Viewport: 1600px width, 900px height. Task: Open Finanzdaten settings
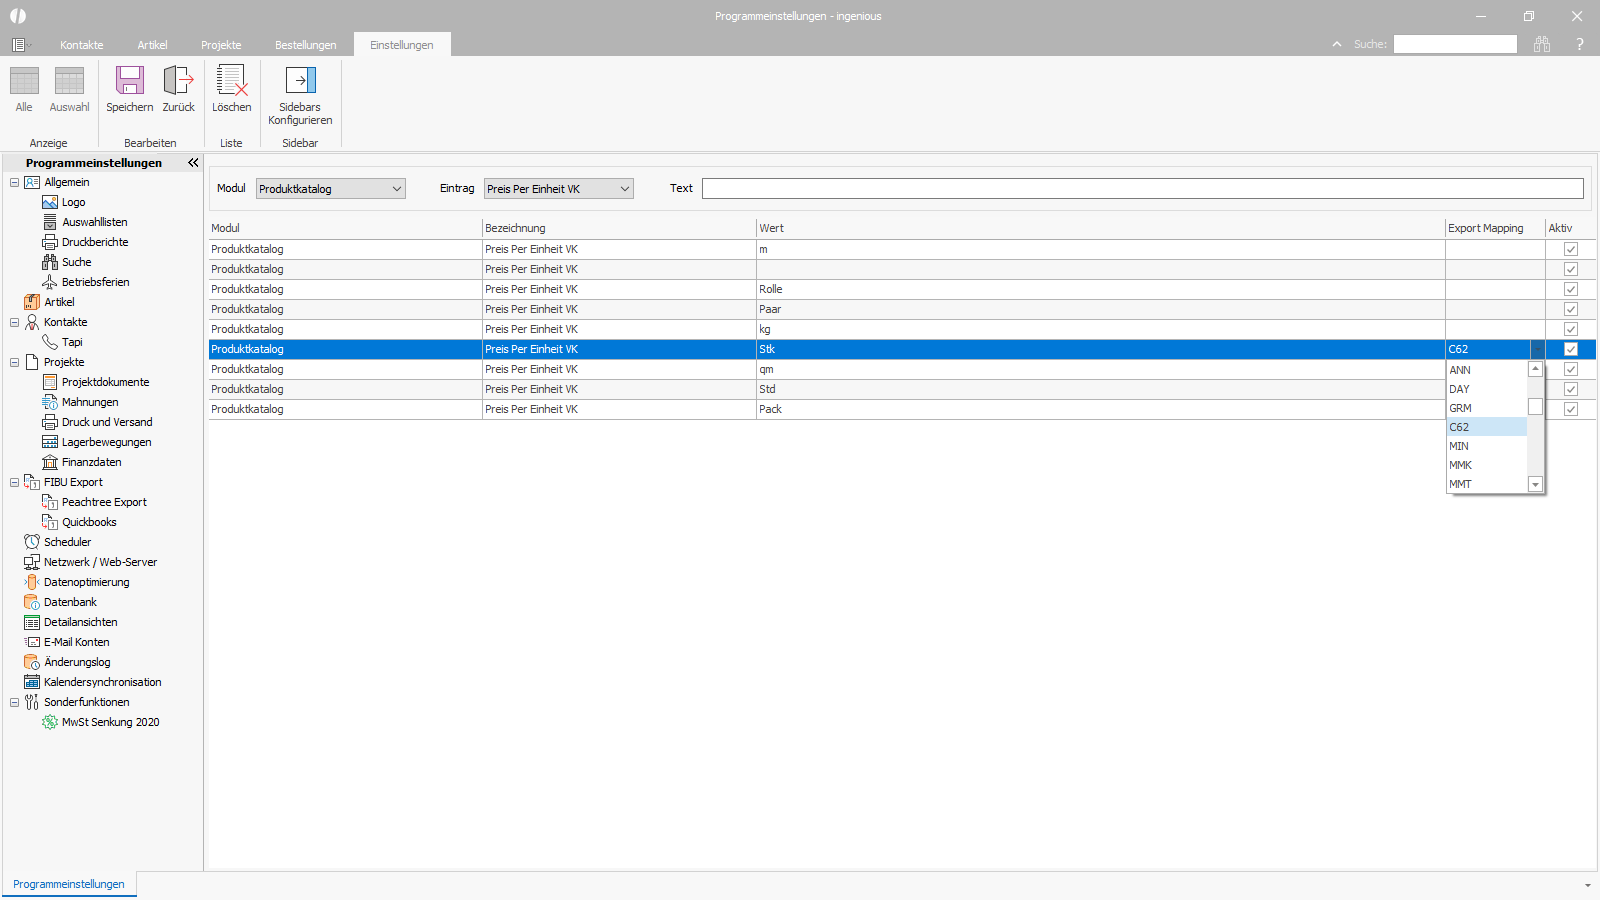click(x=91, y=462)
